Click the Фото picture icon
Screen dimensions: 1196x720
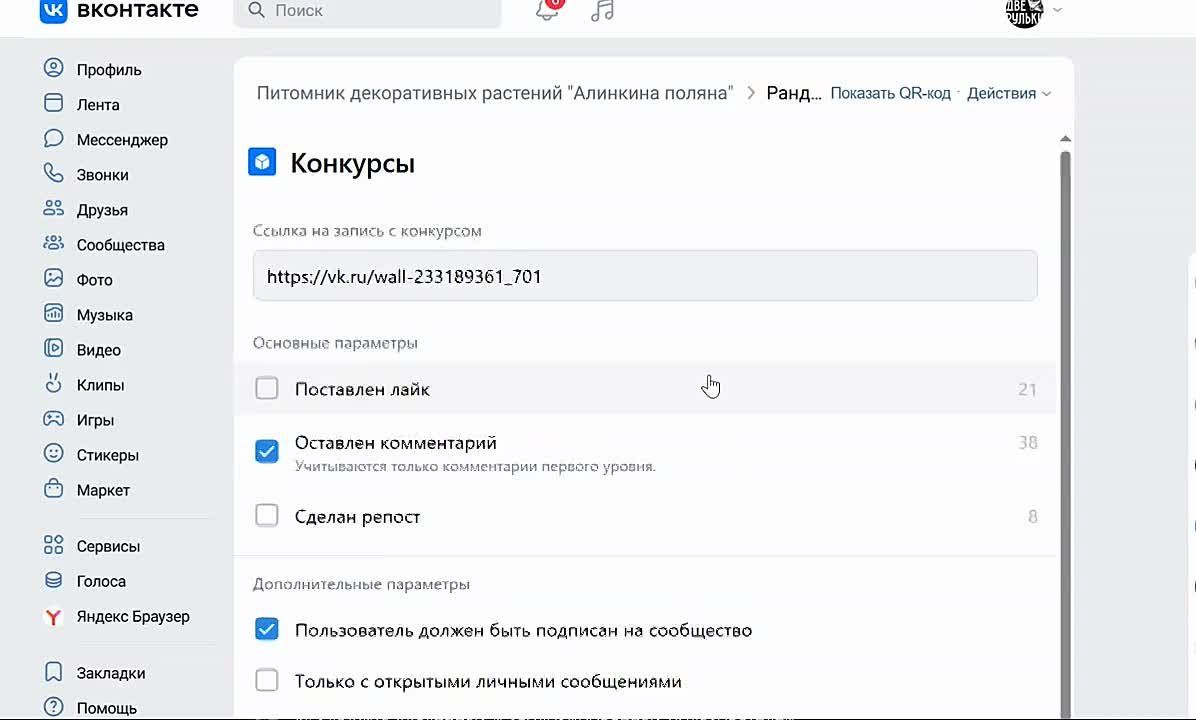tap(53, 278)
